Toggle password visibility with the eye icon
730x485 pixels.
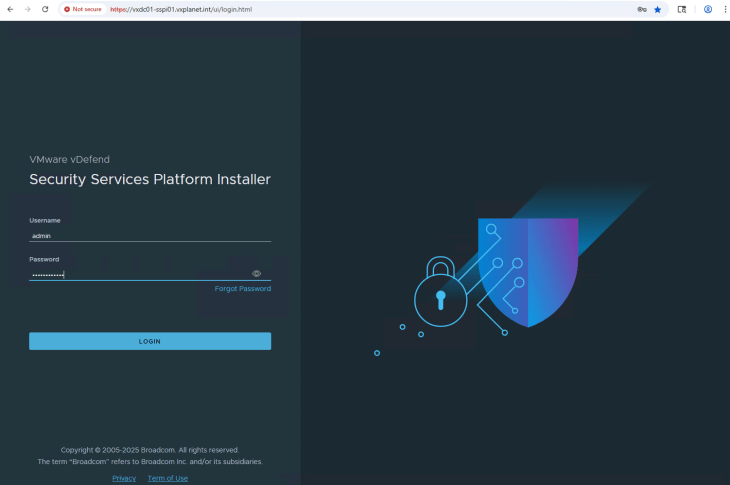point(256,273)
